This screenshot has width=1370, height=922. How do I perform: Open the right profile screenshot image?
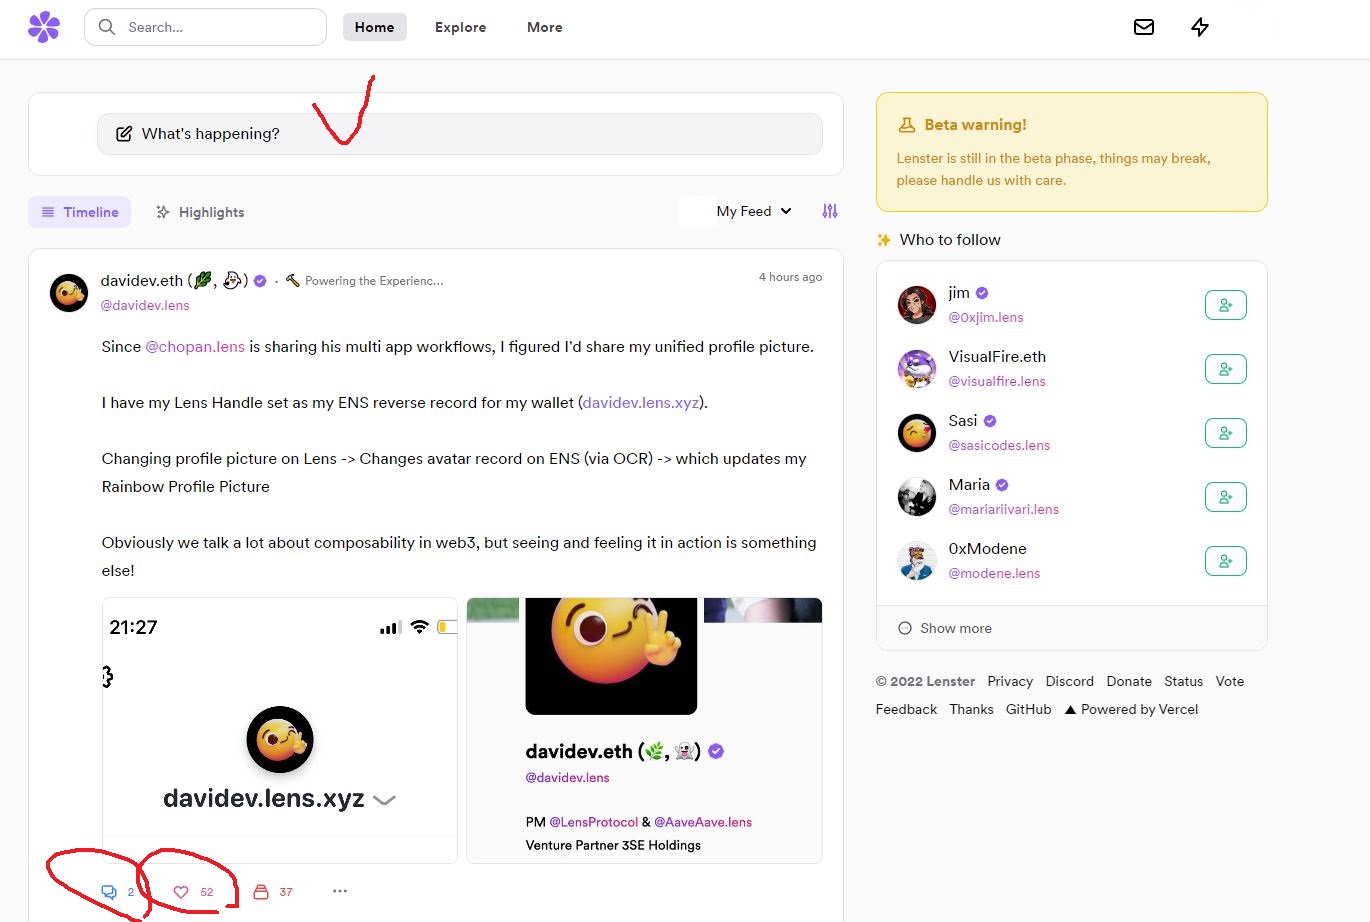(x=644, y=730)
